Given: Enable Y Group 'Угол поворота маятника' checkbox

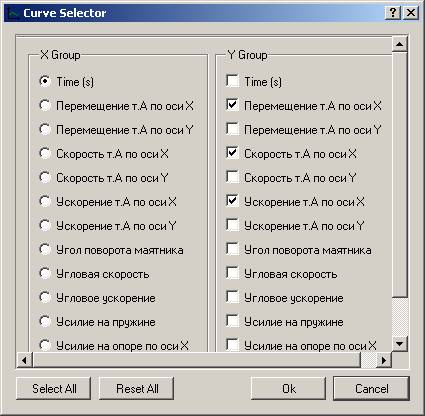Looking at the screenshot, I should (232, 249).
